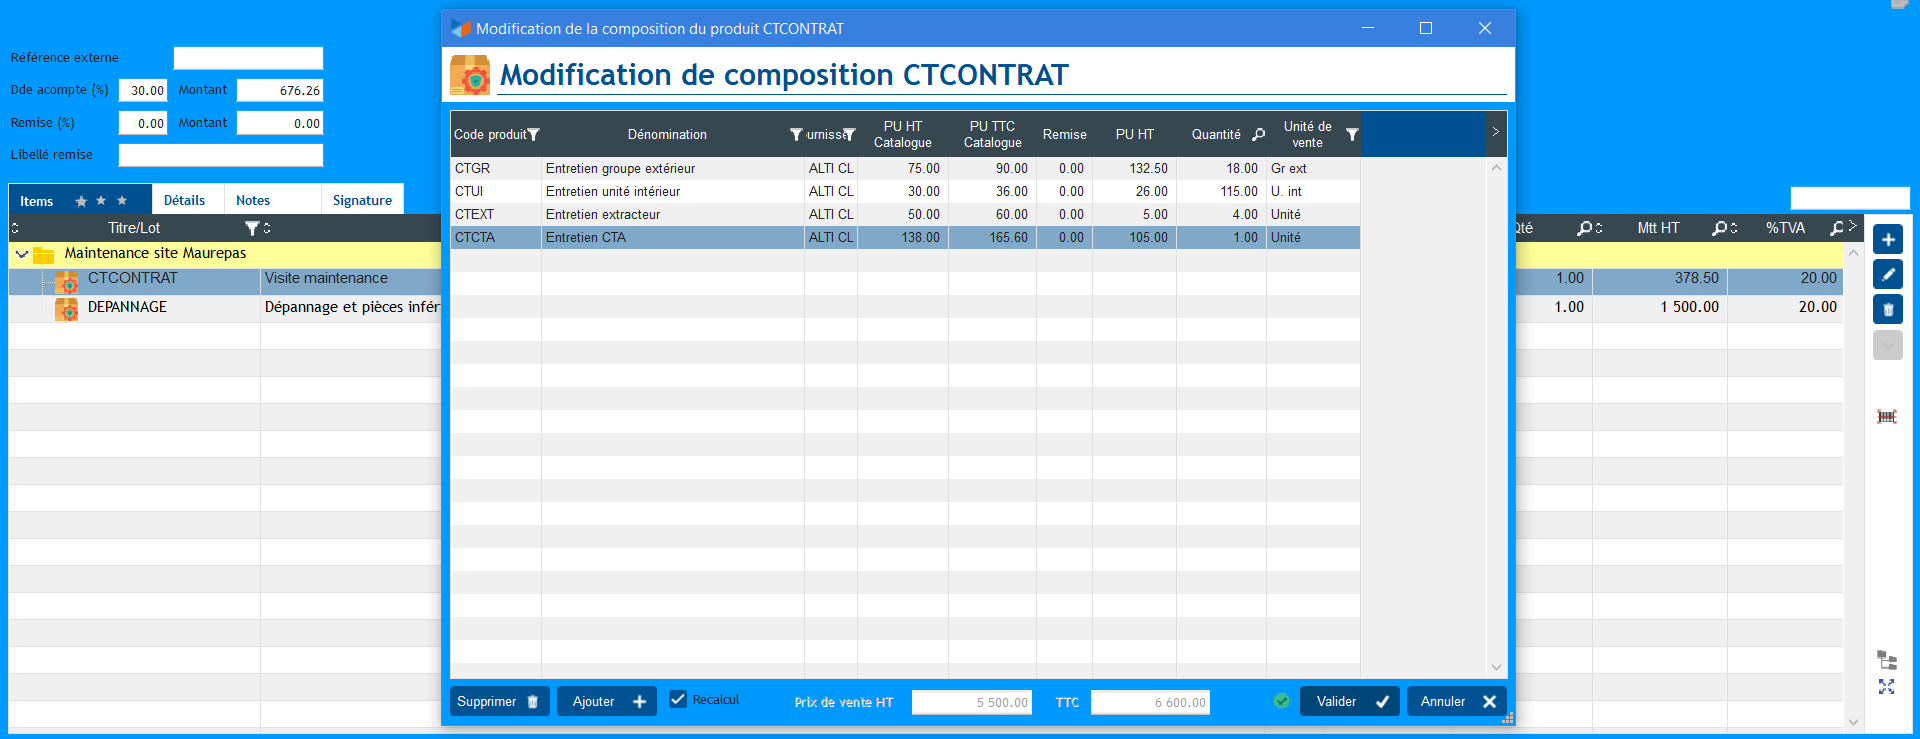Click the Ajouter button
Screen dimensions: 1920x739
coord(606,702)
